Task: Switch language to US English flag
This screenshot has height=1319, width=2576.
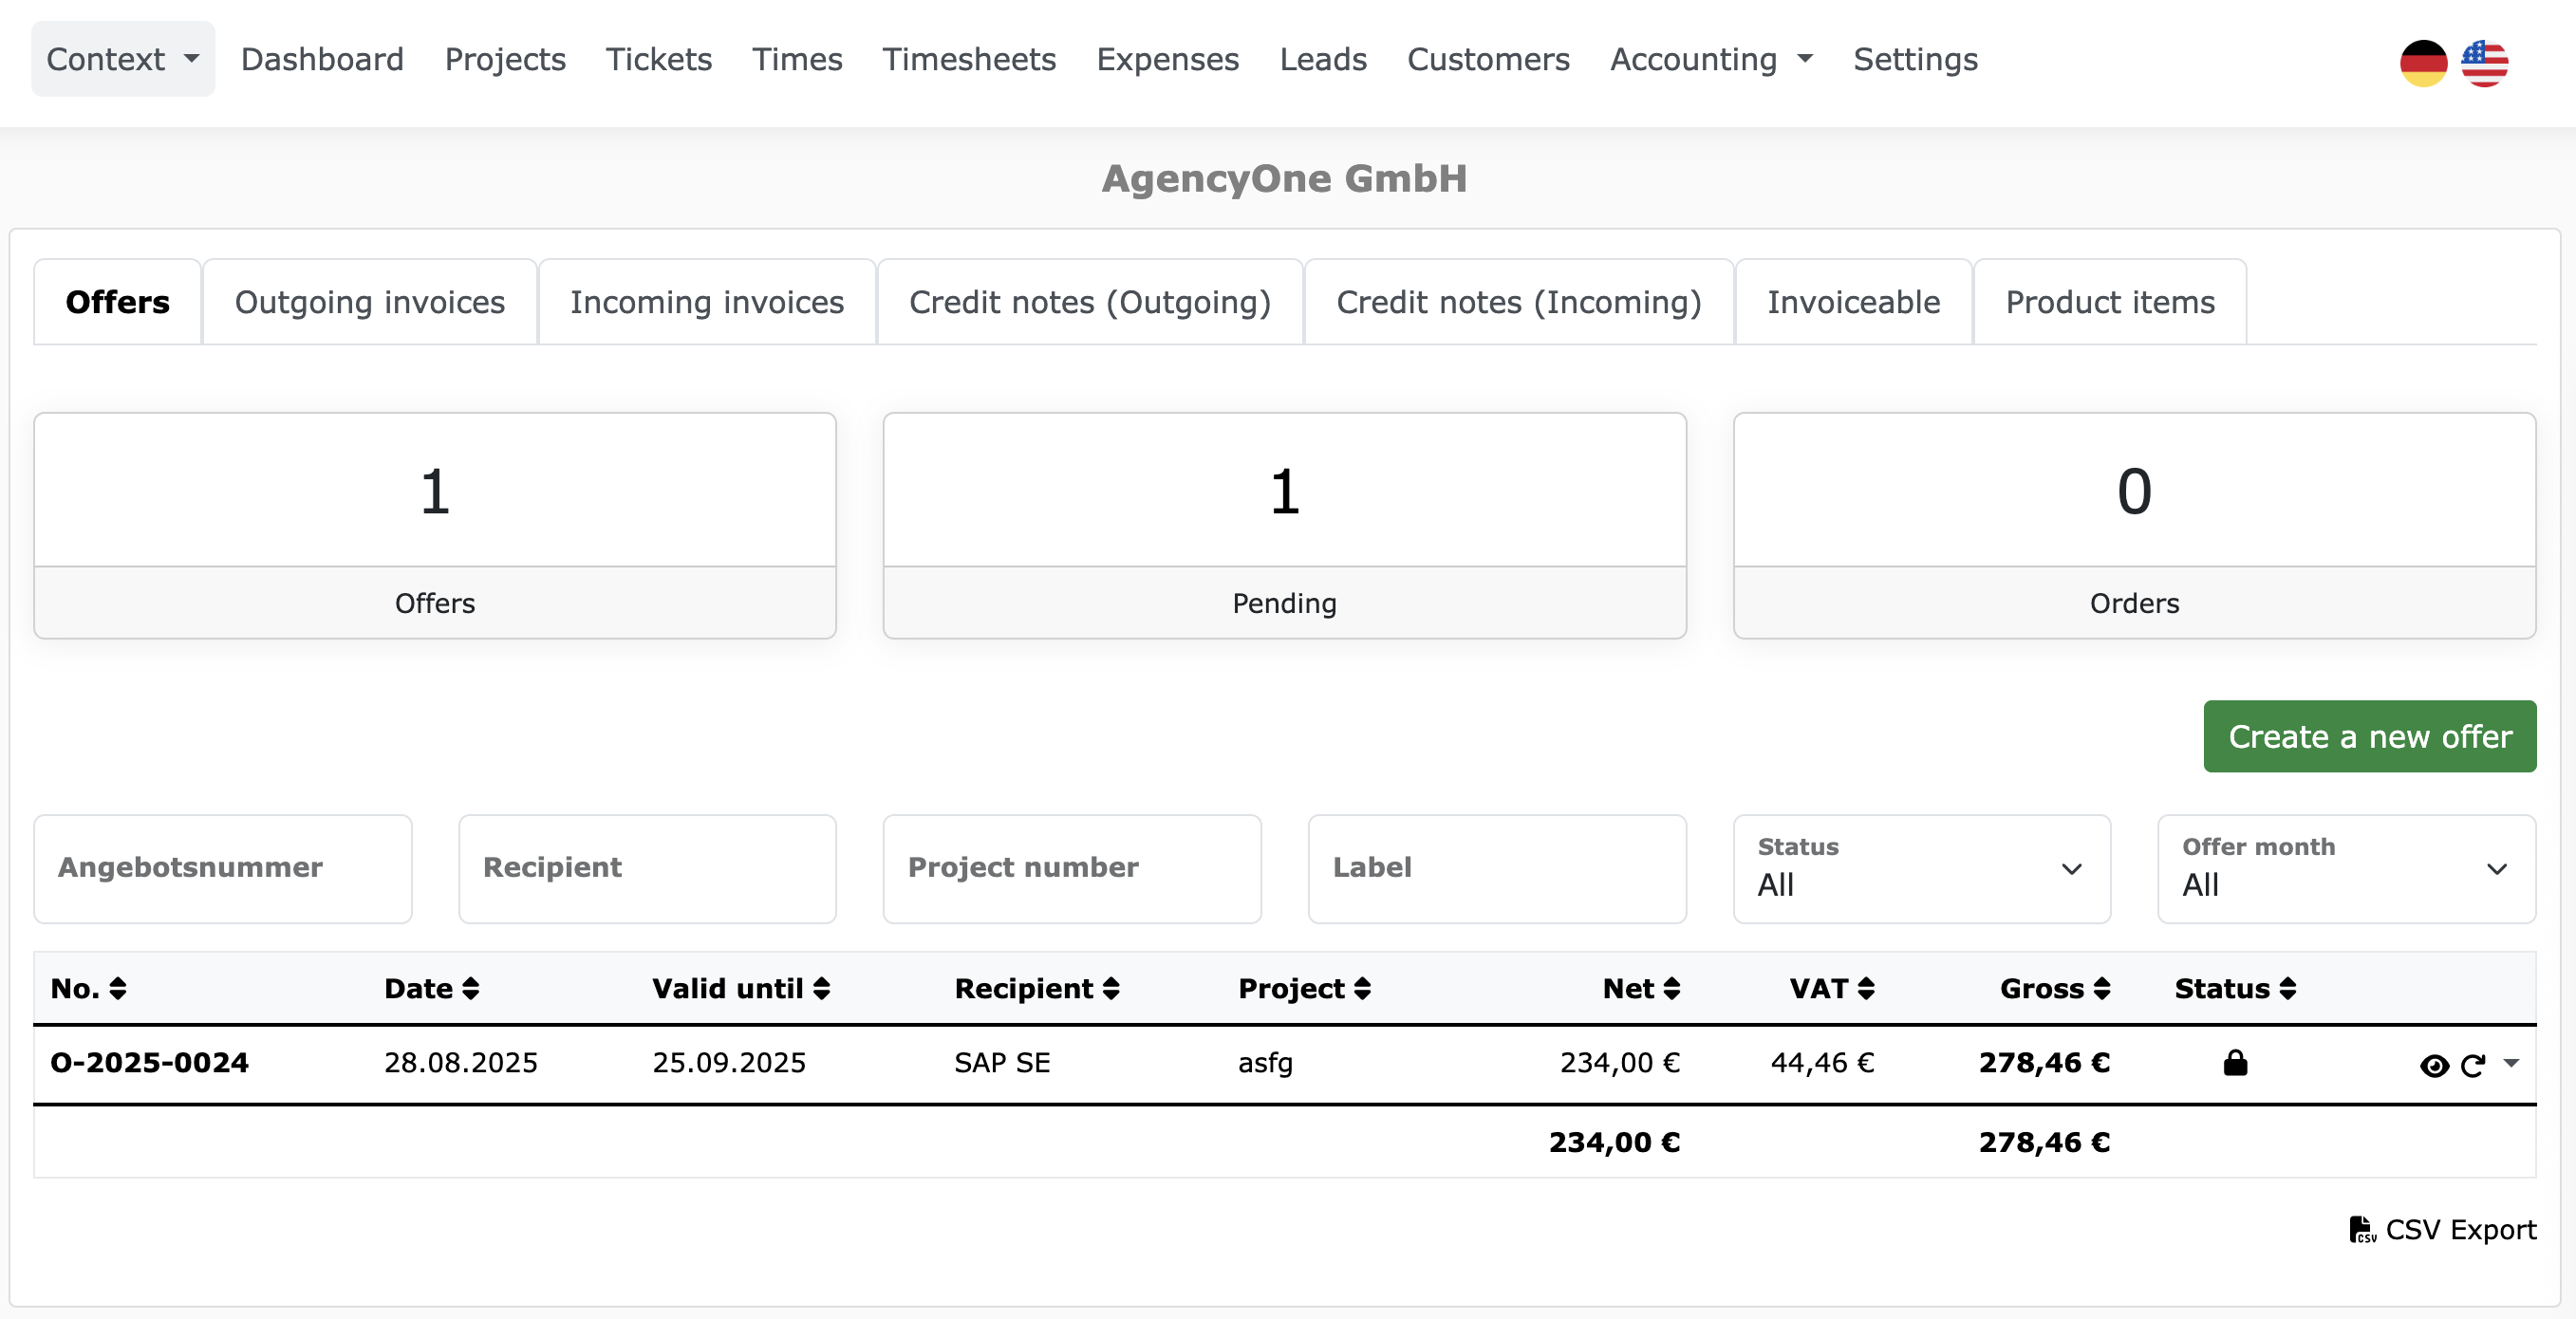Action: [2483, 63]
